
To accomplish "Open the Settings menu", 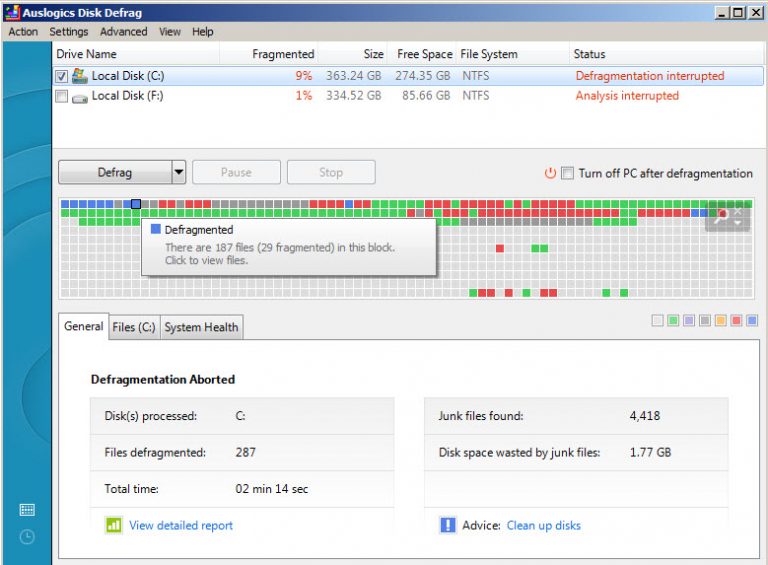I will (x=69, y=32).
